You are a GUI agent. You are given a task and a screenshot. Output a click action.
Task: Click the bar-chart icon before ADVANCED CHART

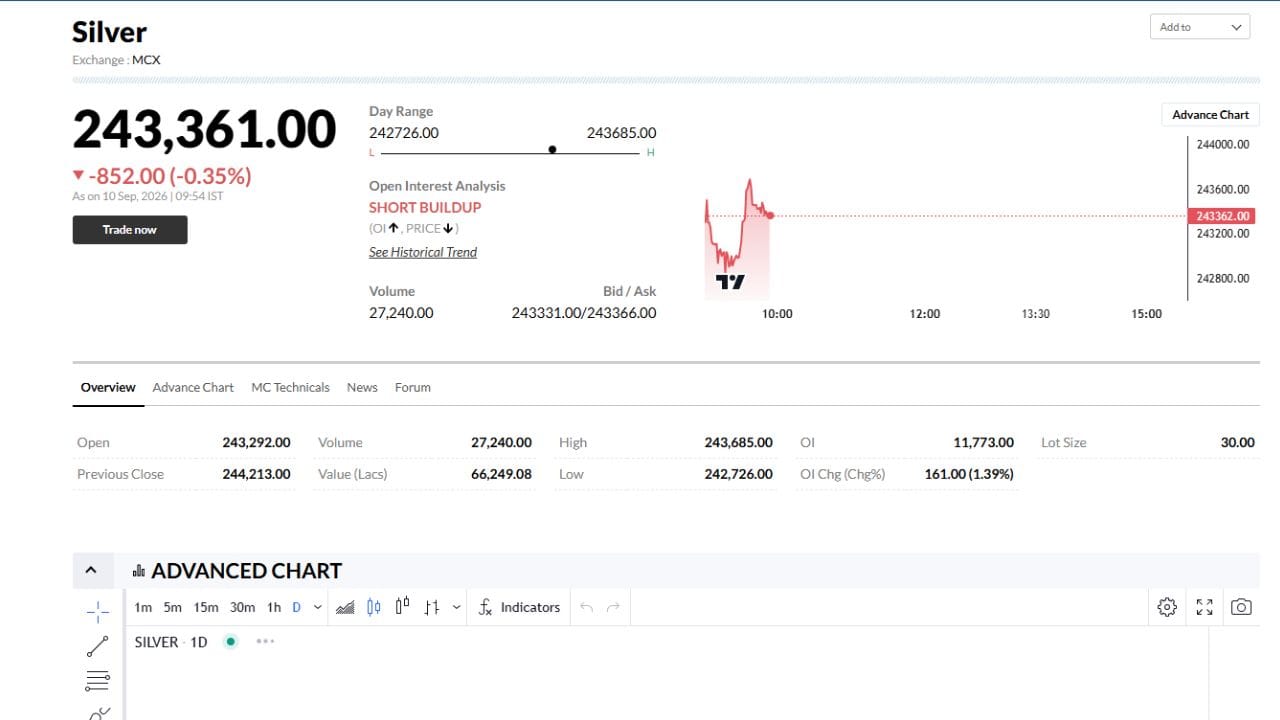139,572
